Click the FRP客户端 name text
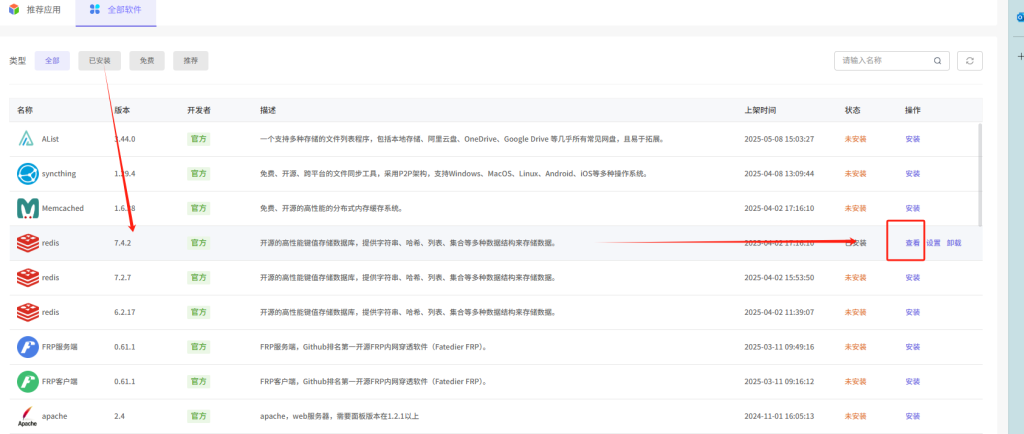 61,381
